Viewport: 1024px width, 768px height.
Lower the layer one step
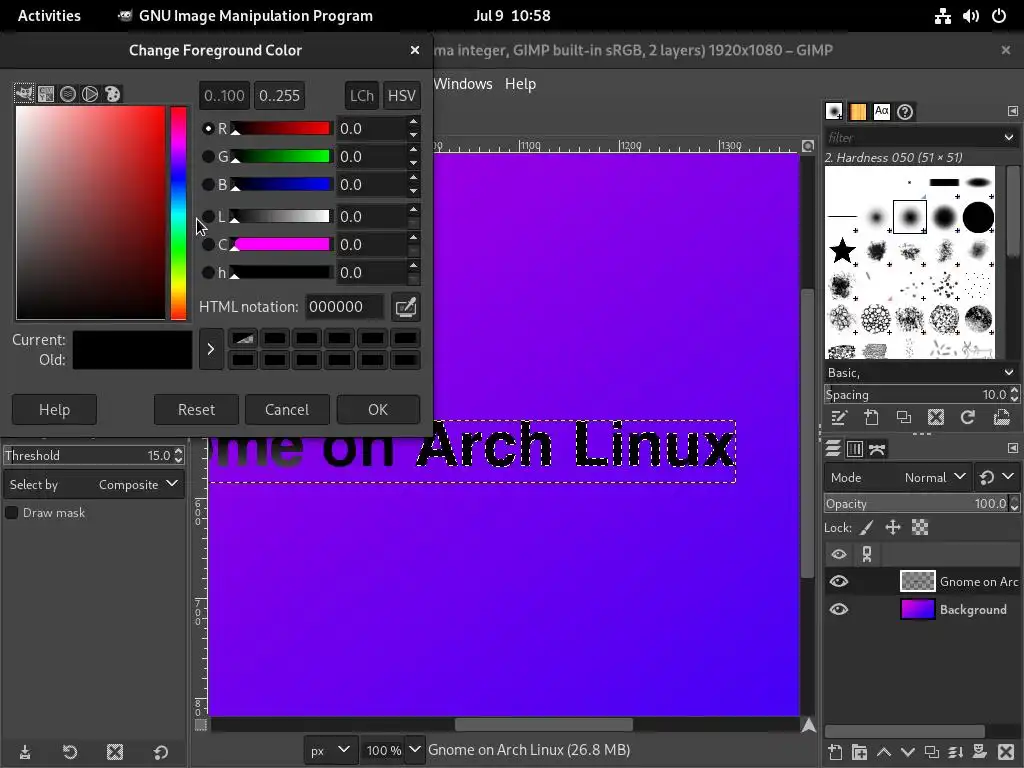click(x=907, y=752)
